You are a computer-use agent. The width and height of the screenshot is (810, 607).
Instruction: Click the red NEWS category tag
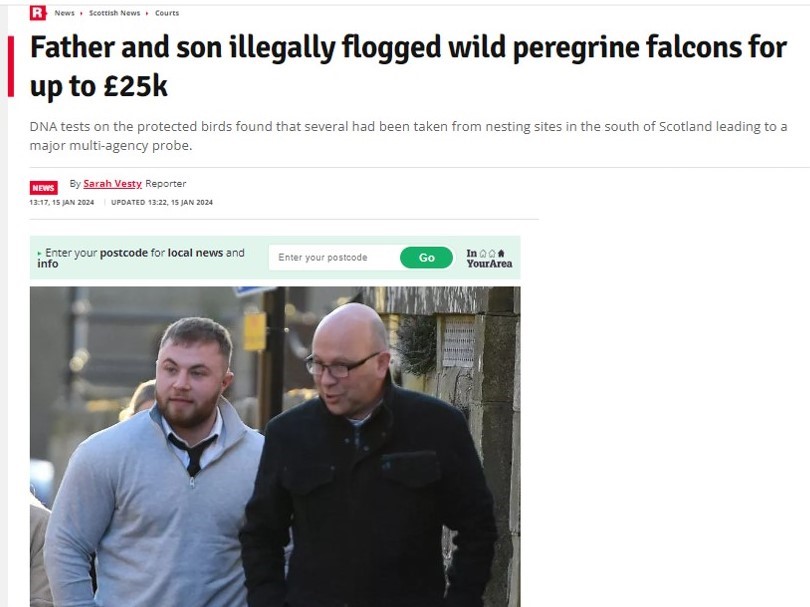[x=43, y=188]
